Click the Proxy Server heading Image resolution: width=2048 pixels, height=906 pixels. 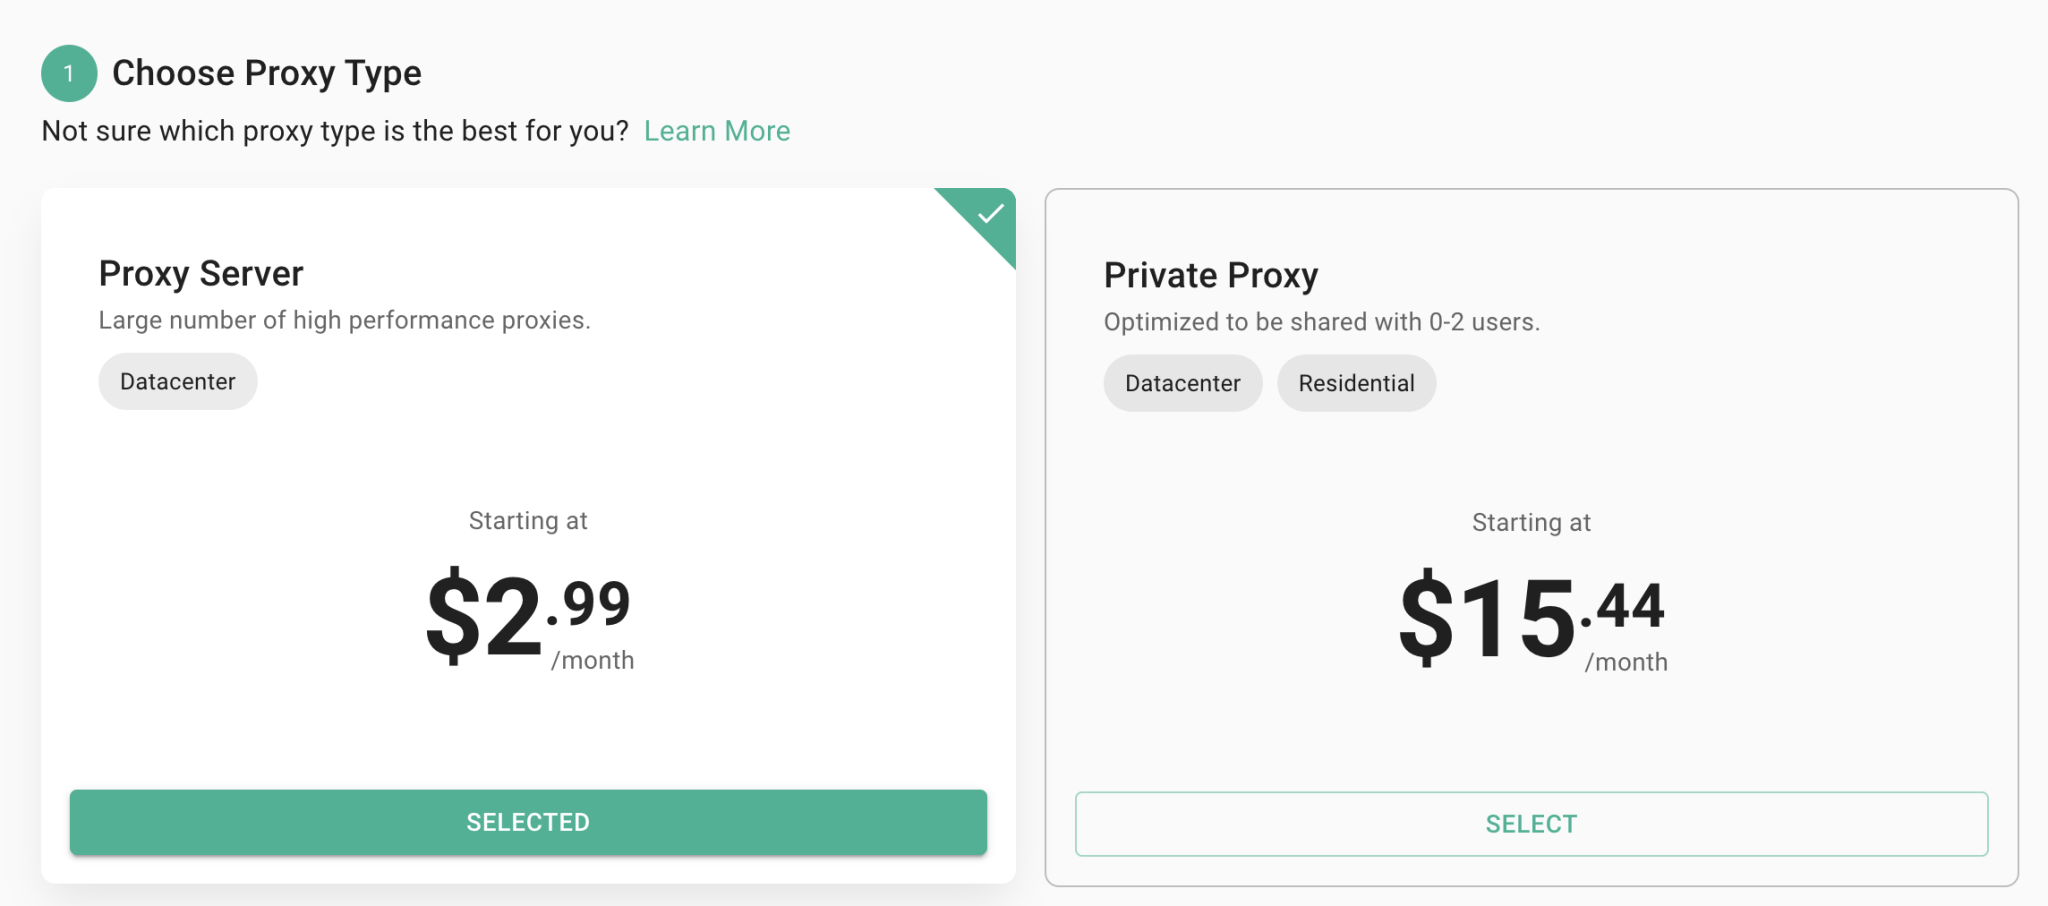pos(200,273)
